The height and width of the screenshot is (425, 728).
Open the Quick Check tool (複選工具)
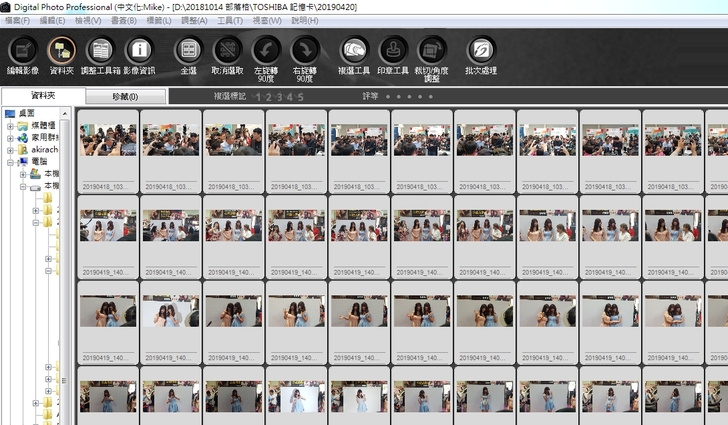354,55
